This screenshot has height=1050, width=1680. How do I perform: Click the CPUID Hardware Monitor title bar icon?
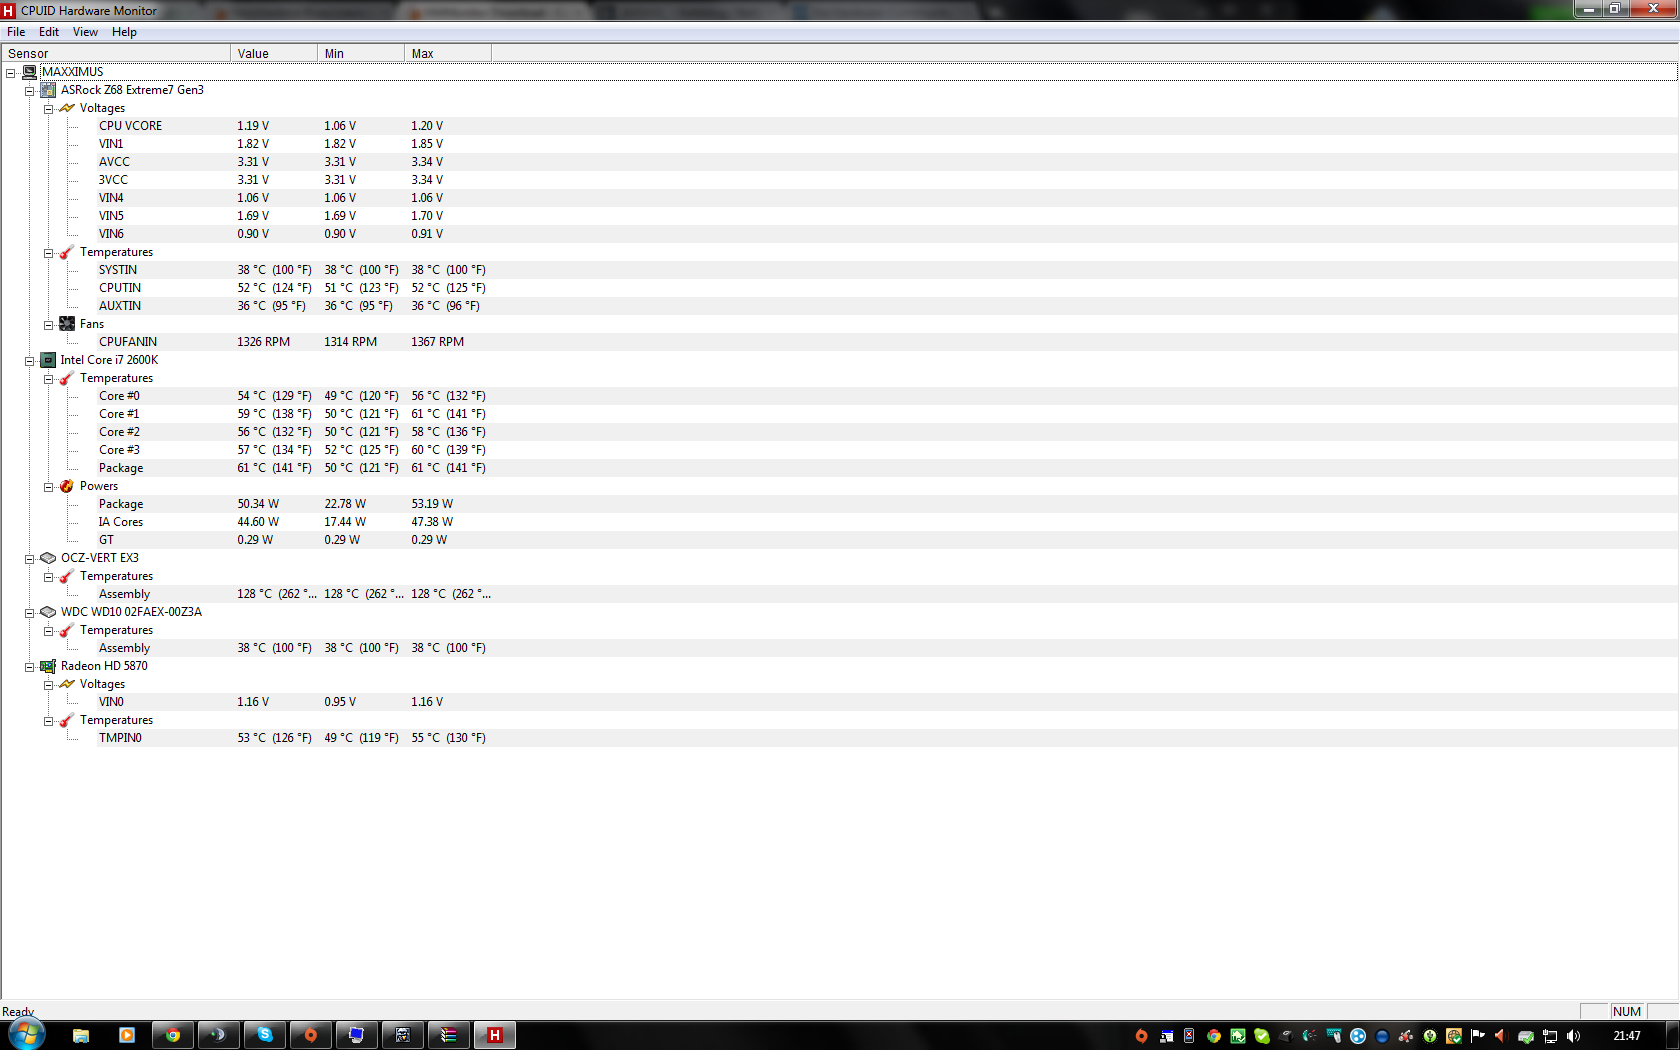(x=9, y=10)
